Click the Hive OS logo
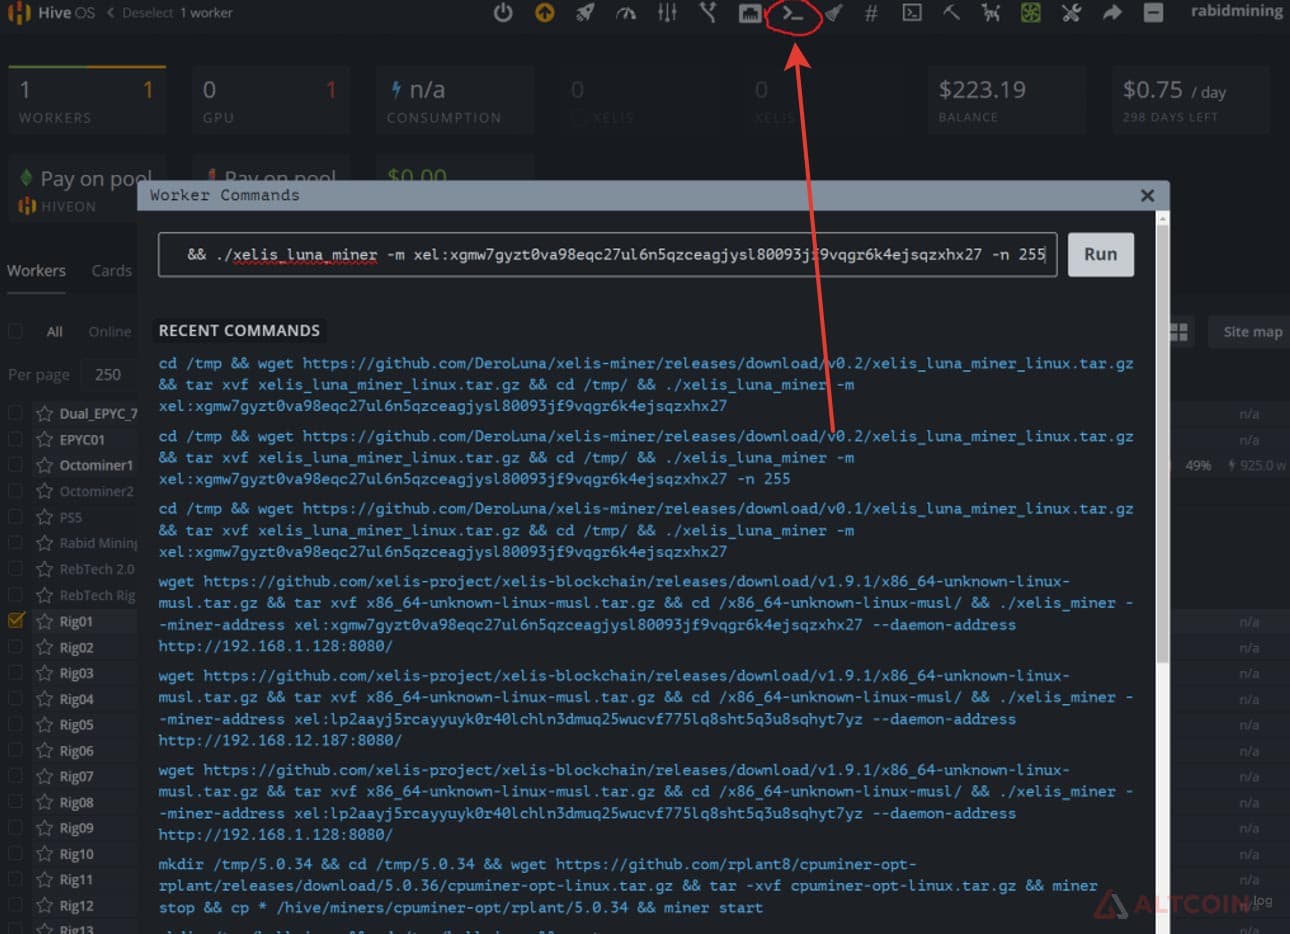Image resolution: width=1290 pixels, height=934 pixels. click(51, 13)
